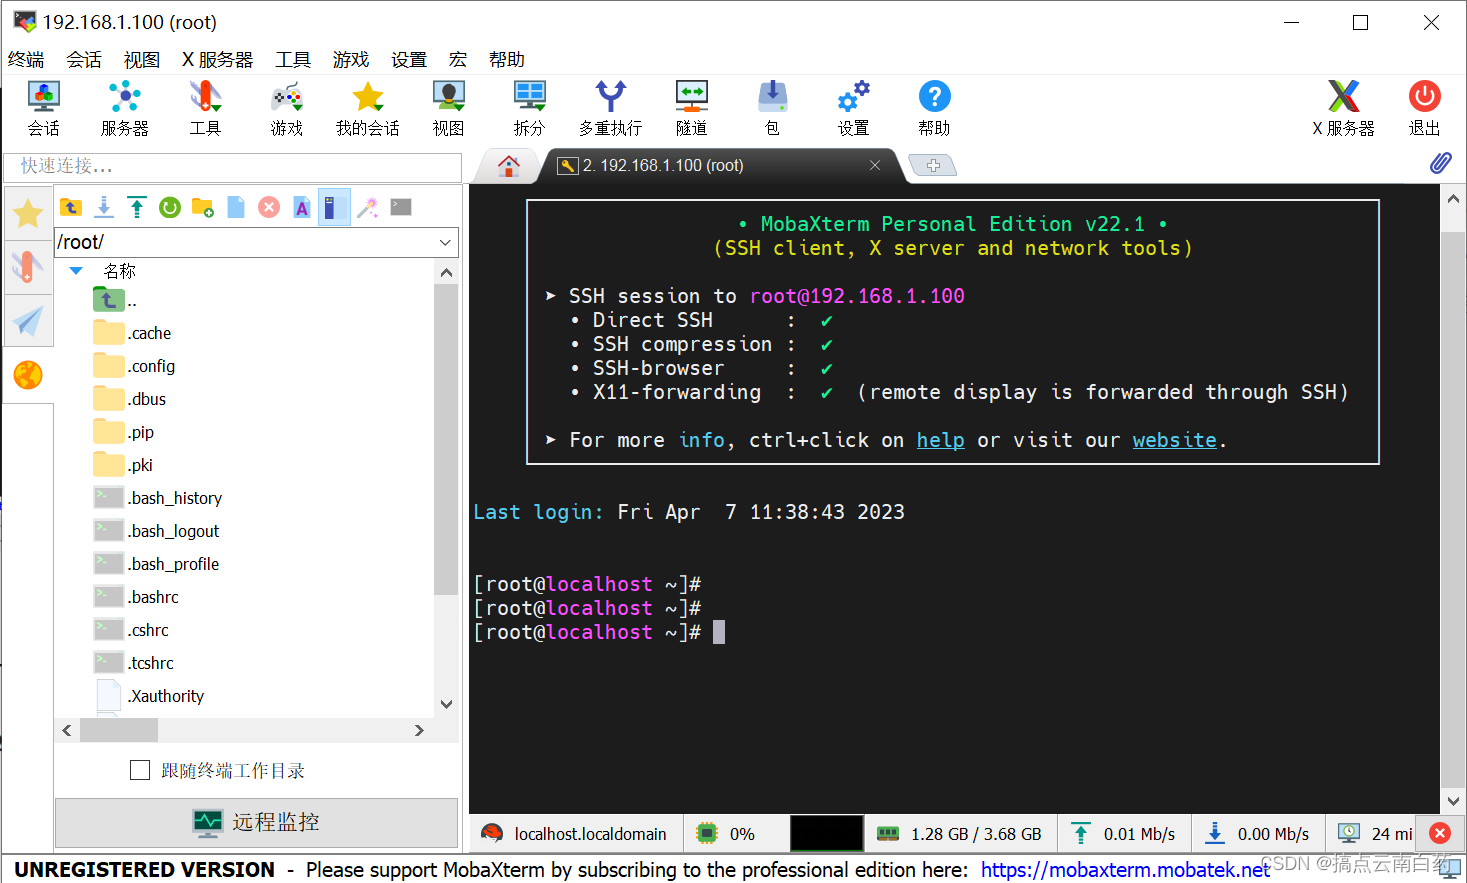Go to parent folder in SFTP toolbar
This screenshot has height=883, width=1467.
[71, 207]
